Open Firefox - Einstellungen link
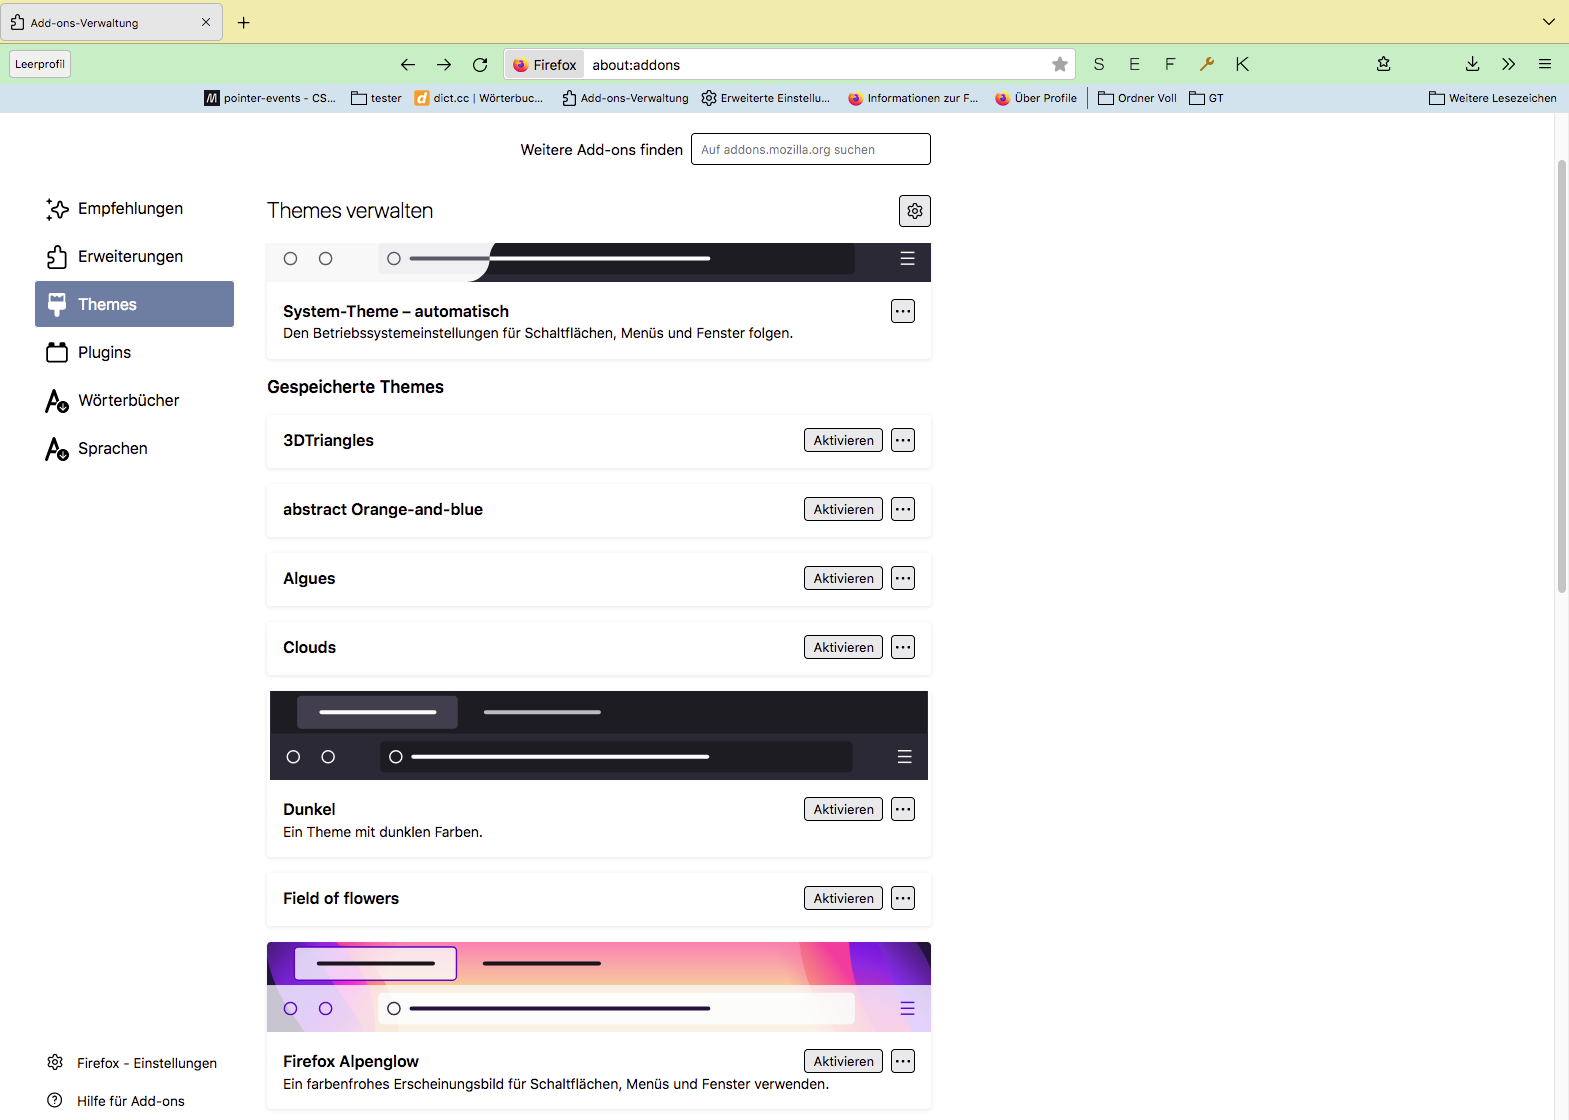 tap(133, 1063)
